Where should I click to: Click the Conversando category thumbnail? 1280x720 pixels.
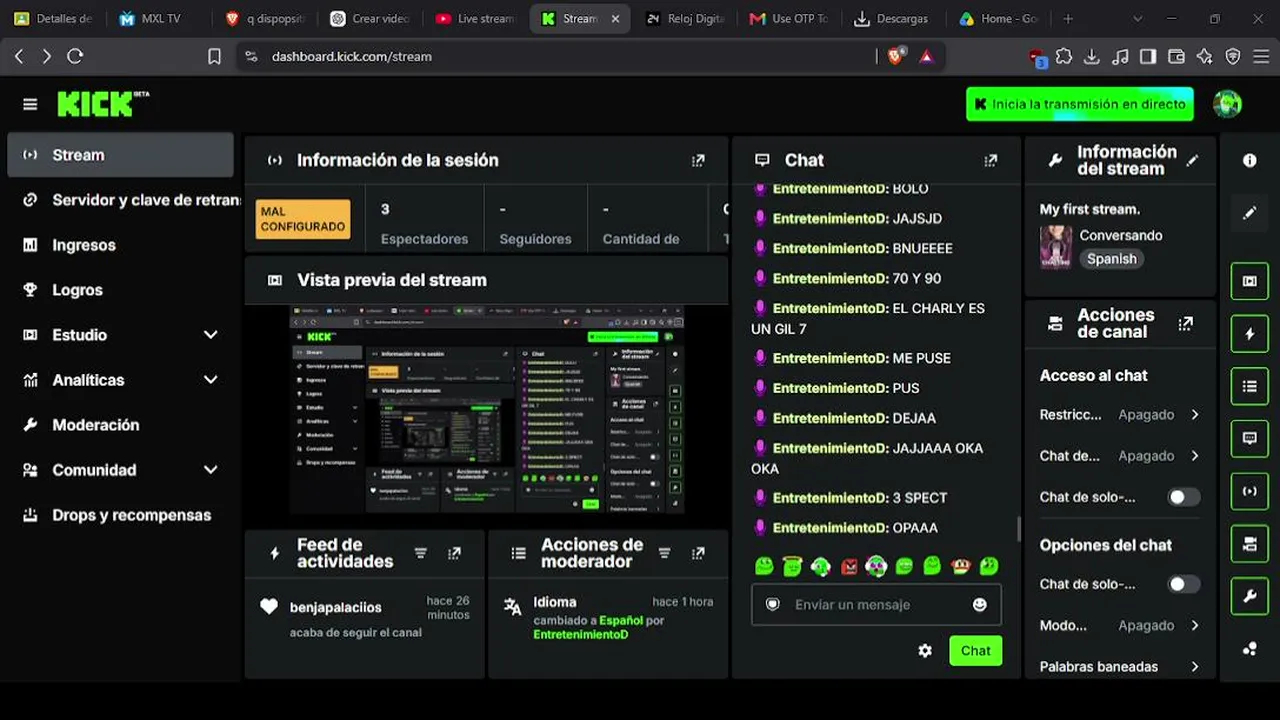(1056, 246)
